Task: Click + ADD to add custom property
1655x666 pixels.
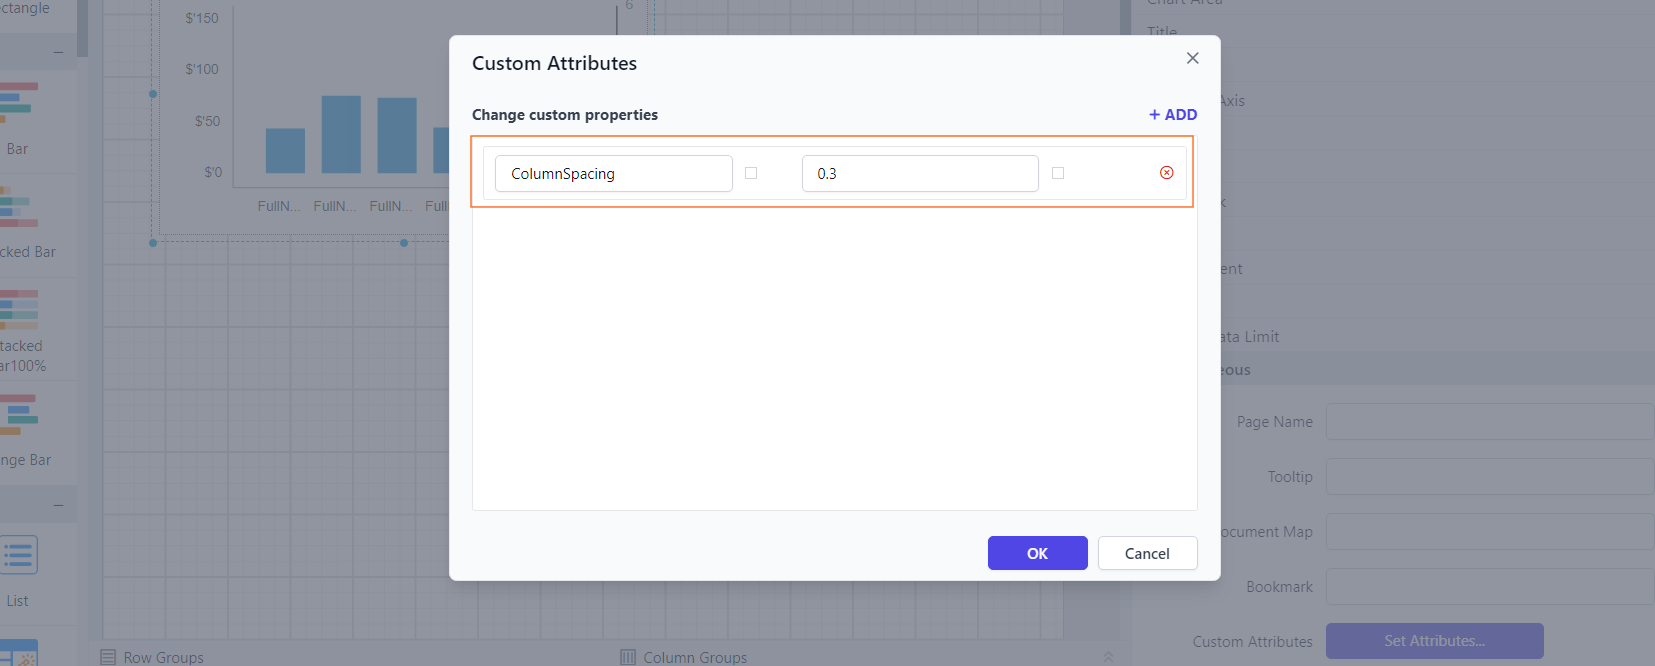Action: coord(1173,115)
